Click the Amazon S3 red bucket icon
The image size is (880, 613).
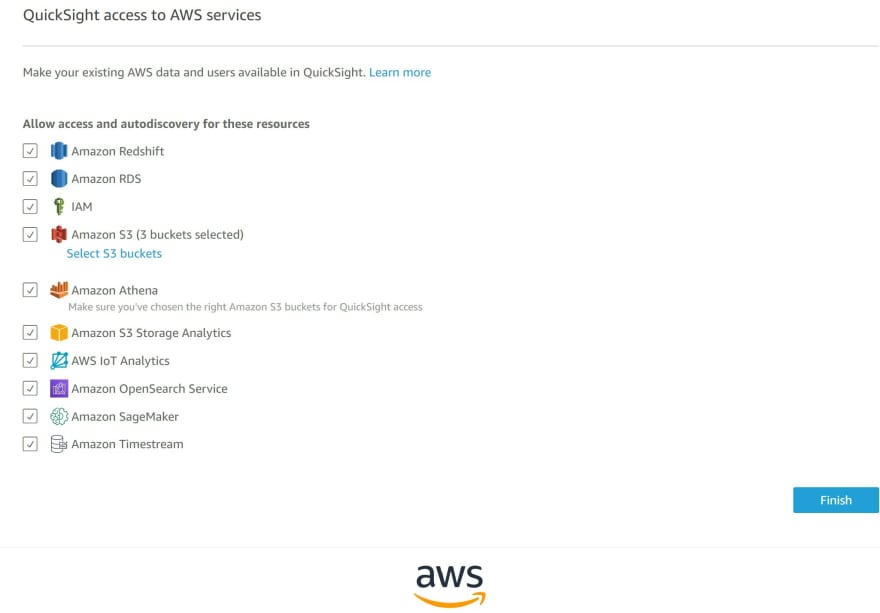tap(59, 234)
